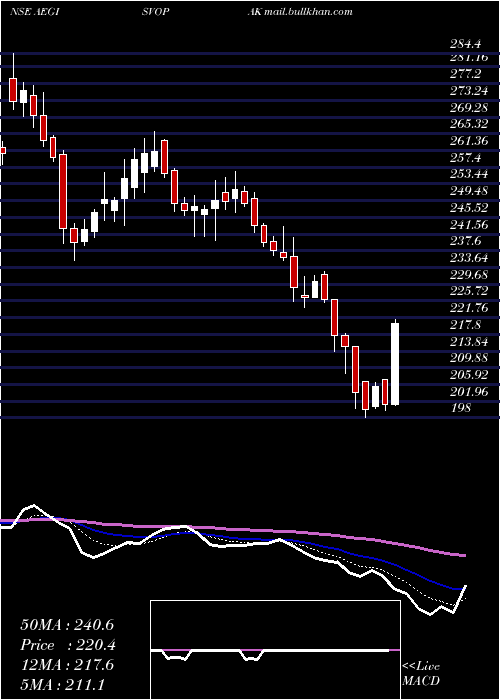Click the 261.36 price level label
This screenshot has height=700, width=500.
click(468, 141)
